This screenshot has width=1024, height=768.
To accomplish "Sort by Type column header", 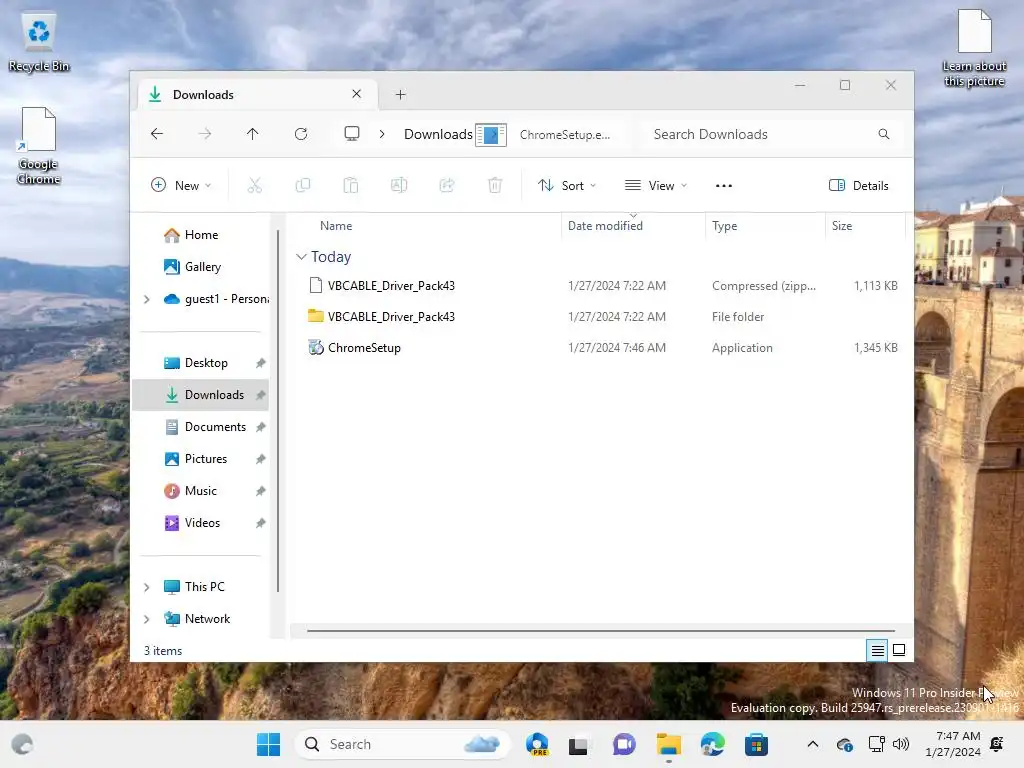I will tap(724, 226).
